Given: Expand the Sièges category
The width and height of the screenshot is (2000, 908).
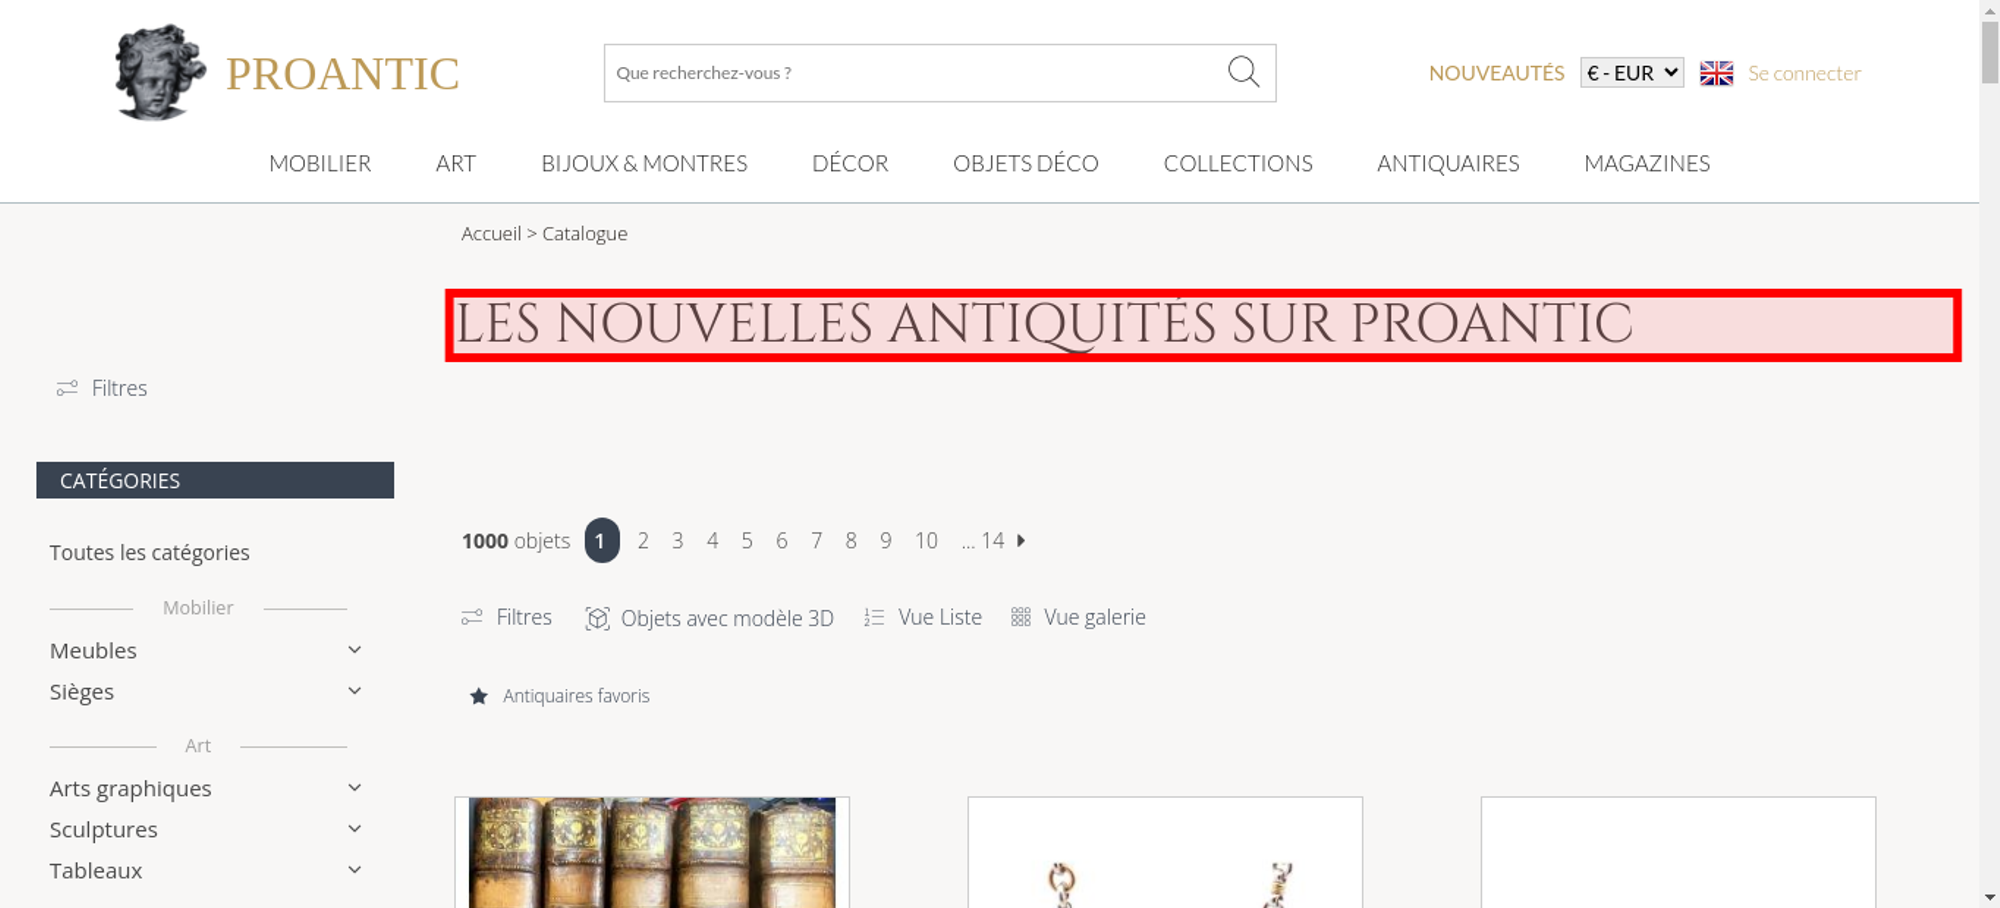Looking at the screenshot, I should pyautogui.click(x=354, y=691).
